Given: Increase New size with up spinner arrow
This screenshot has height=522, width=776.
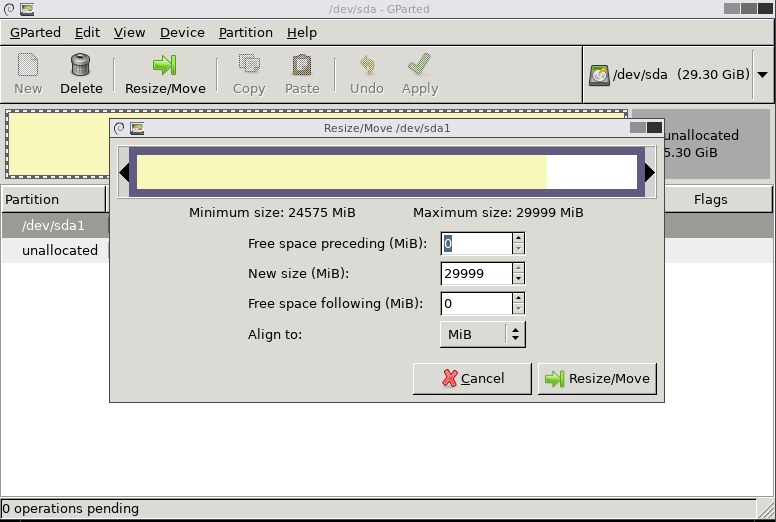Looking at the screenshot, I should pyautogui.click(x=518, y=268).
